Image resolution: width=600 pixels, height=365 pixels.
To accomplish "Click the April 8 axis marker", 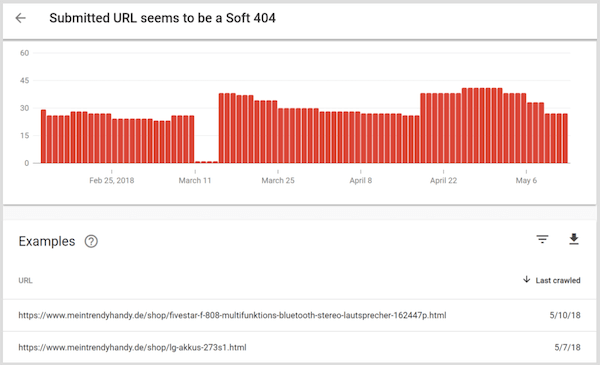I will click(360, 181).
